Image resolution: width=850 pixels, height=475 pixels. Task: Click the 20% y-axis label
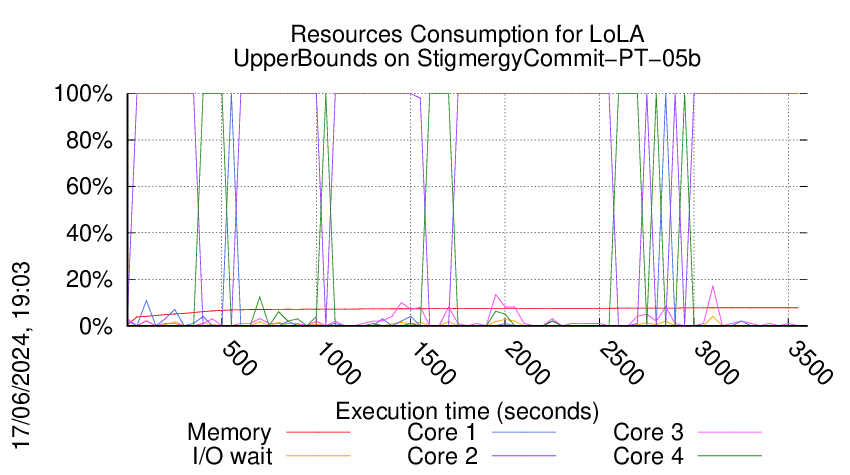click(x=89, y=280)
